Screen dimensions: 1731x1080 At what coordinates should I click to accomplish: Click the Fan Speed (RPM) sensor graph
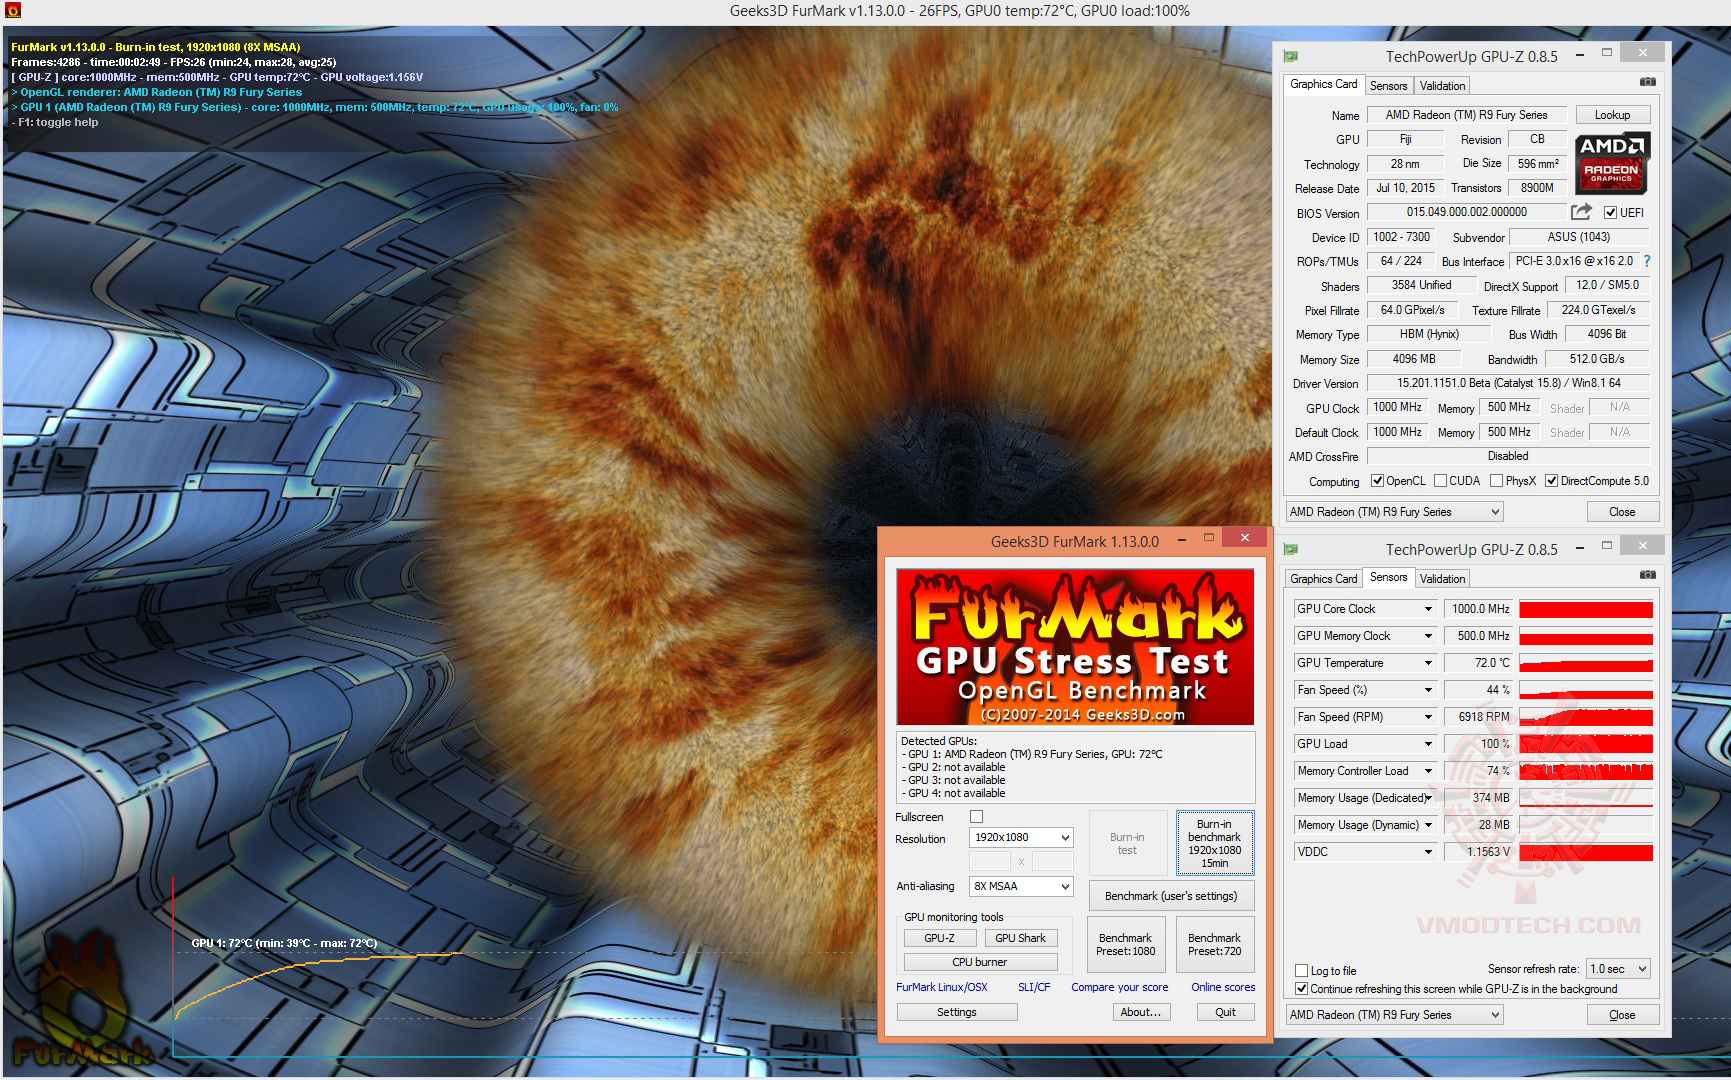tap(1586, 718)
